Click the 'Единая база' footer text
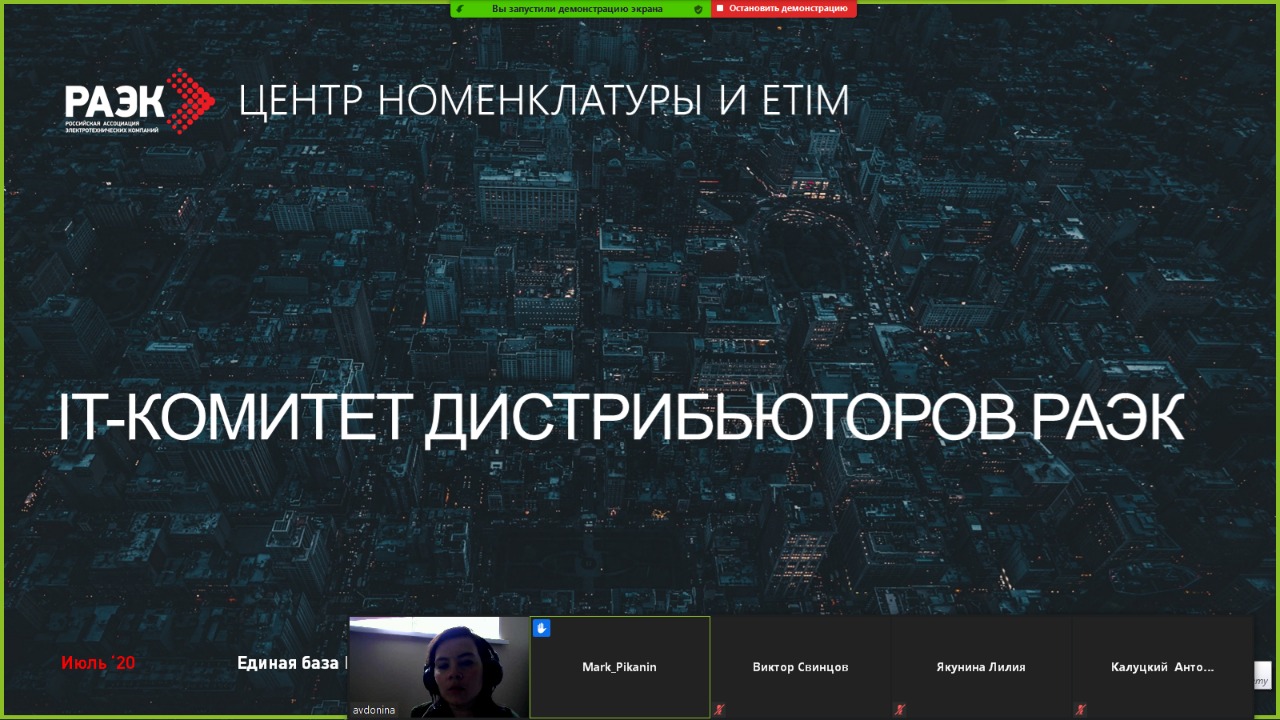Screen dimensions: 1280x720 pos(288,663)
